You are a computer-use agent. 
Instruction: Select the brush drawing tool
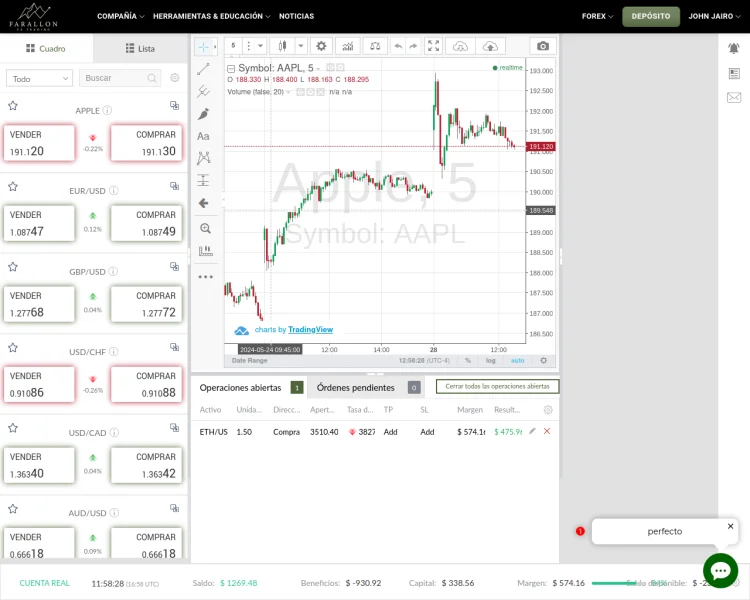point(203,114)
